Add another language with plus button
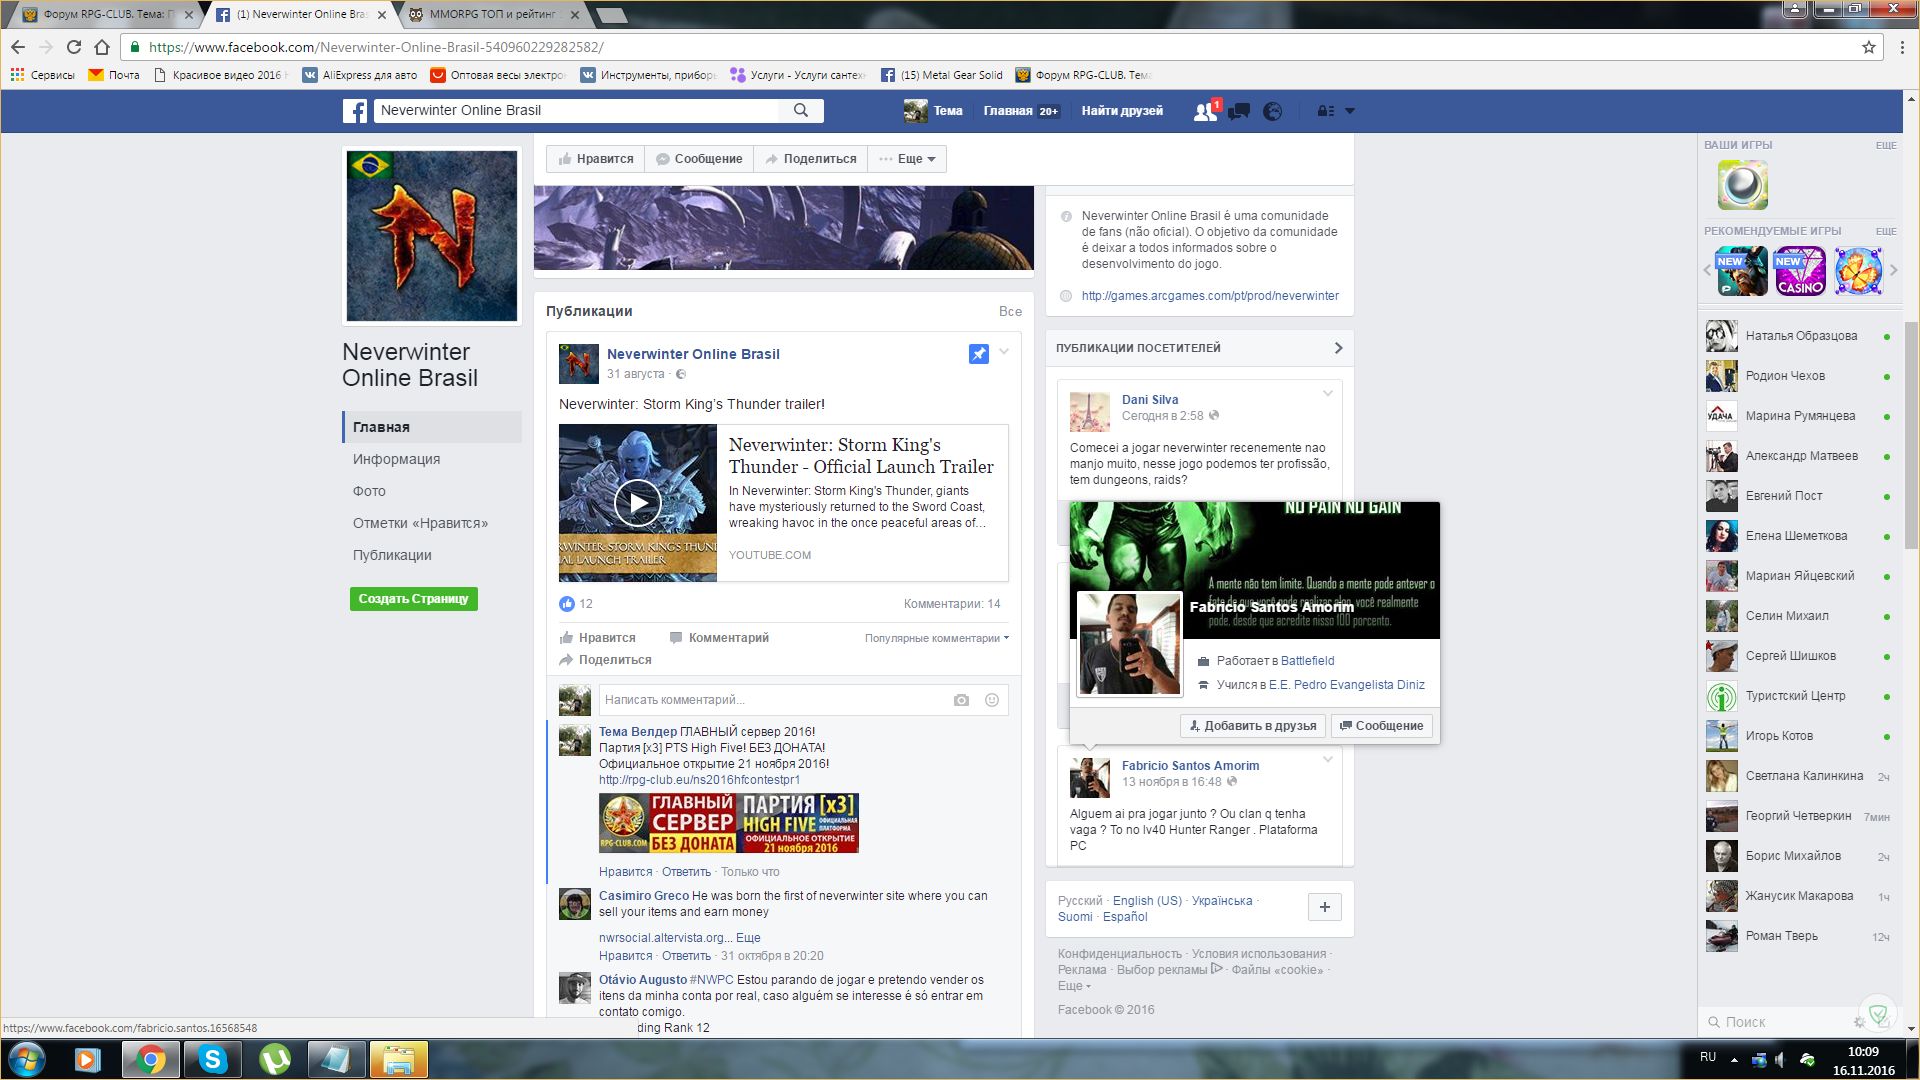Image resolution: width=1920 pixels, height=1080 pixels. [1325, 907]
